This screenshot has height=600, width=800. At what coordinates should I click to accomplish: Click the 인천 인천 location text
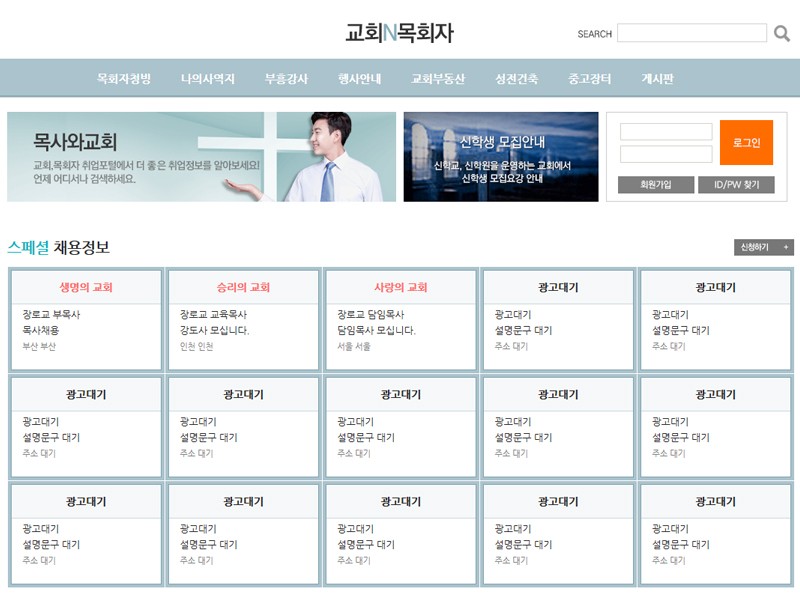click(196, 346)
